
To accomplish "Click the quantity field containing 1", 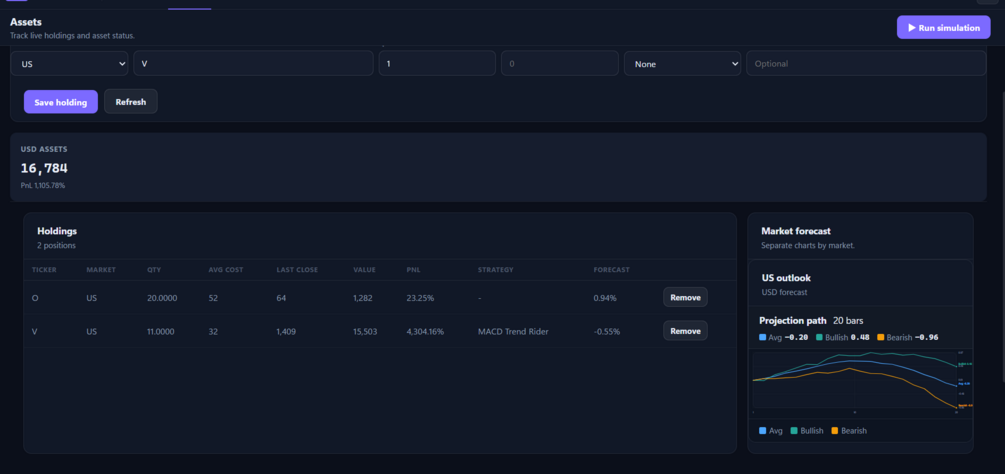I will point(437,63).
